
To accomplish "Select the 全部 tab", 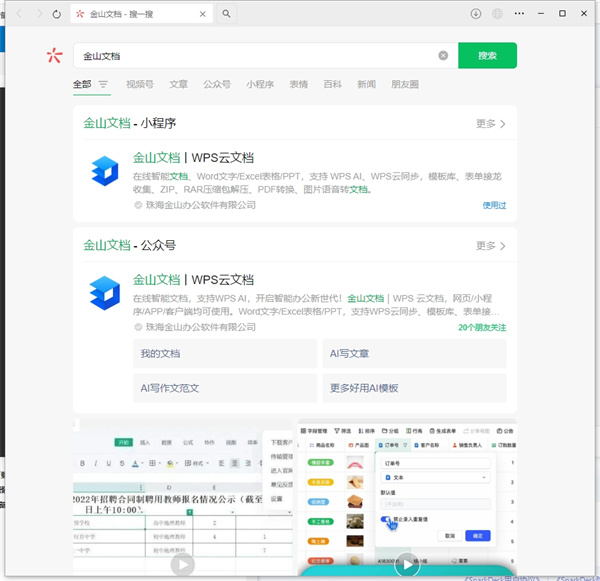I will (x=82, y=84).
